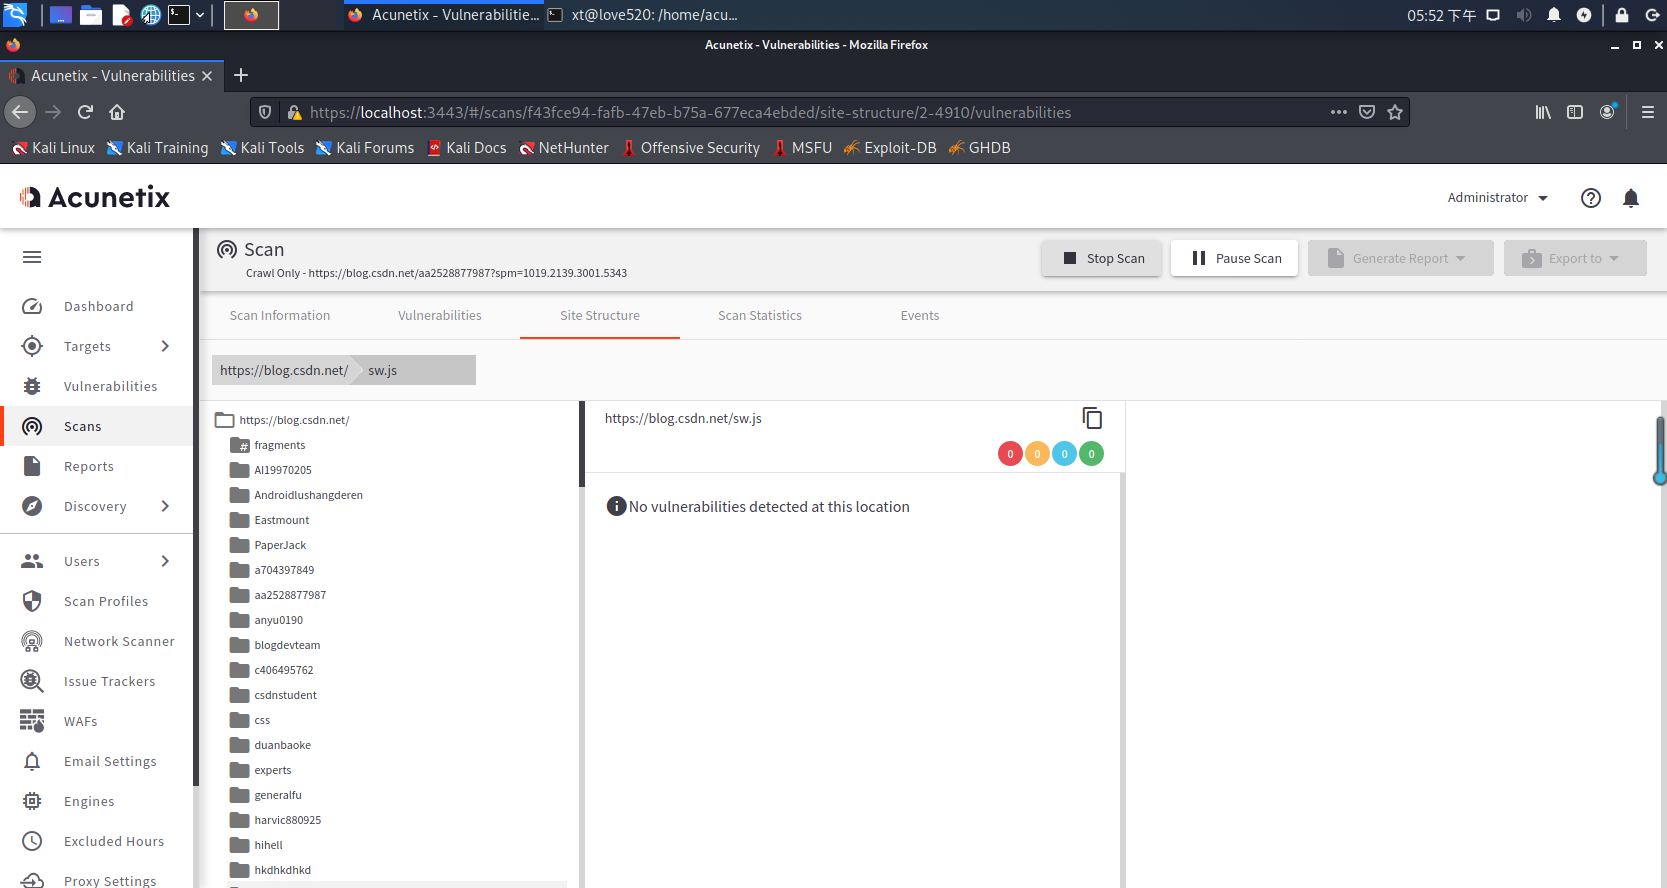Open the Administrator account dropdown
Image resolution: width=1667 pixels, height=888 pixels.
1497,198
